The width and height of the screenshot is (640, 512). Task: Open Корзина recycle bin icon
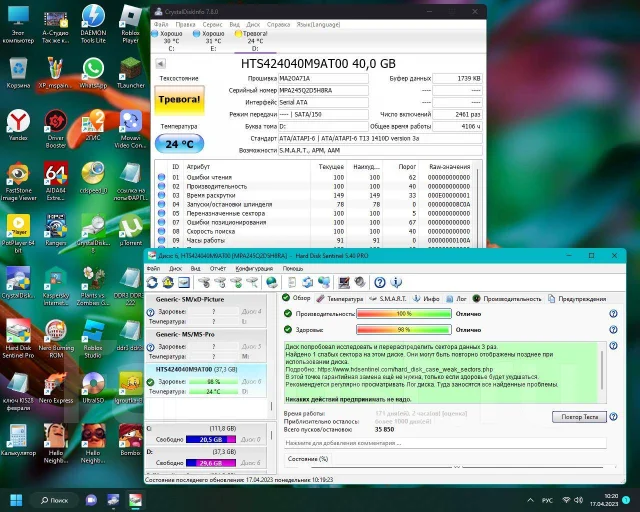18,73
